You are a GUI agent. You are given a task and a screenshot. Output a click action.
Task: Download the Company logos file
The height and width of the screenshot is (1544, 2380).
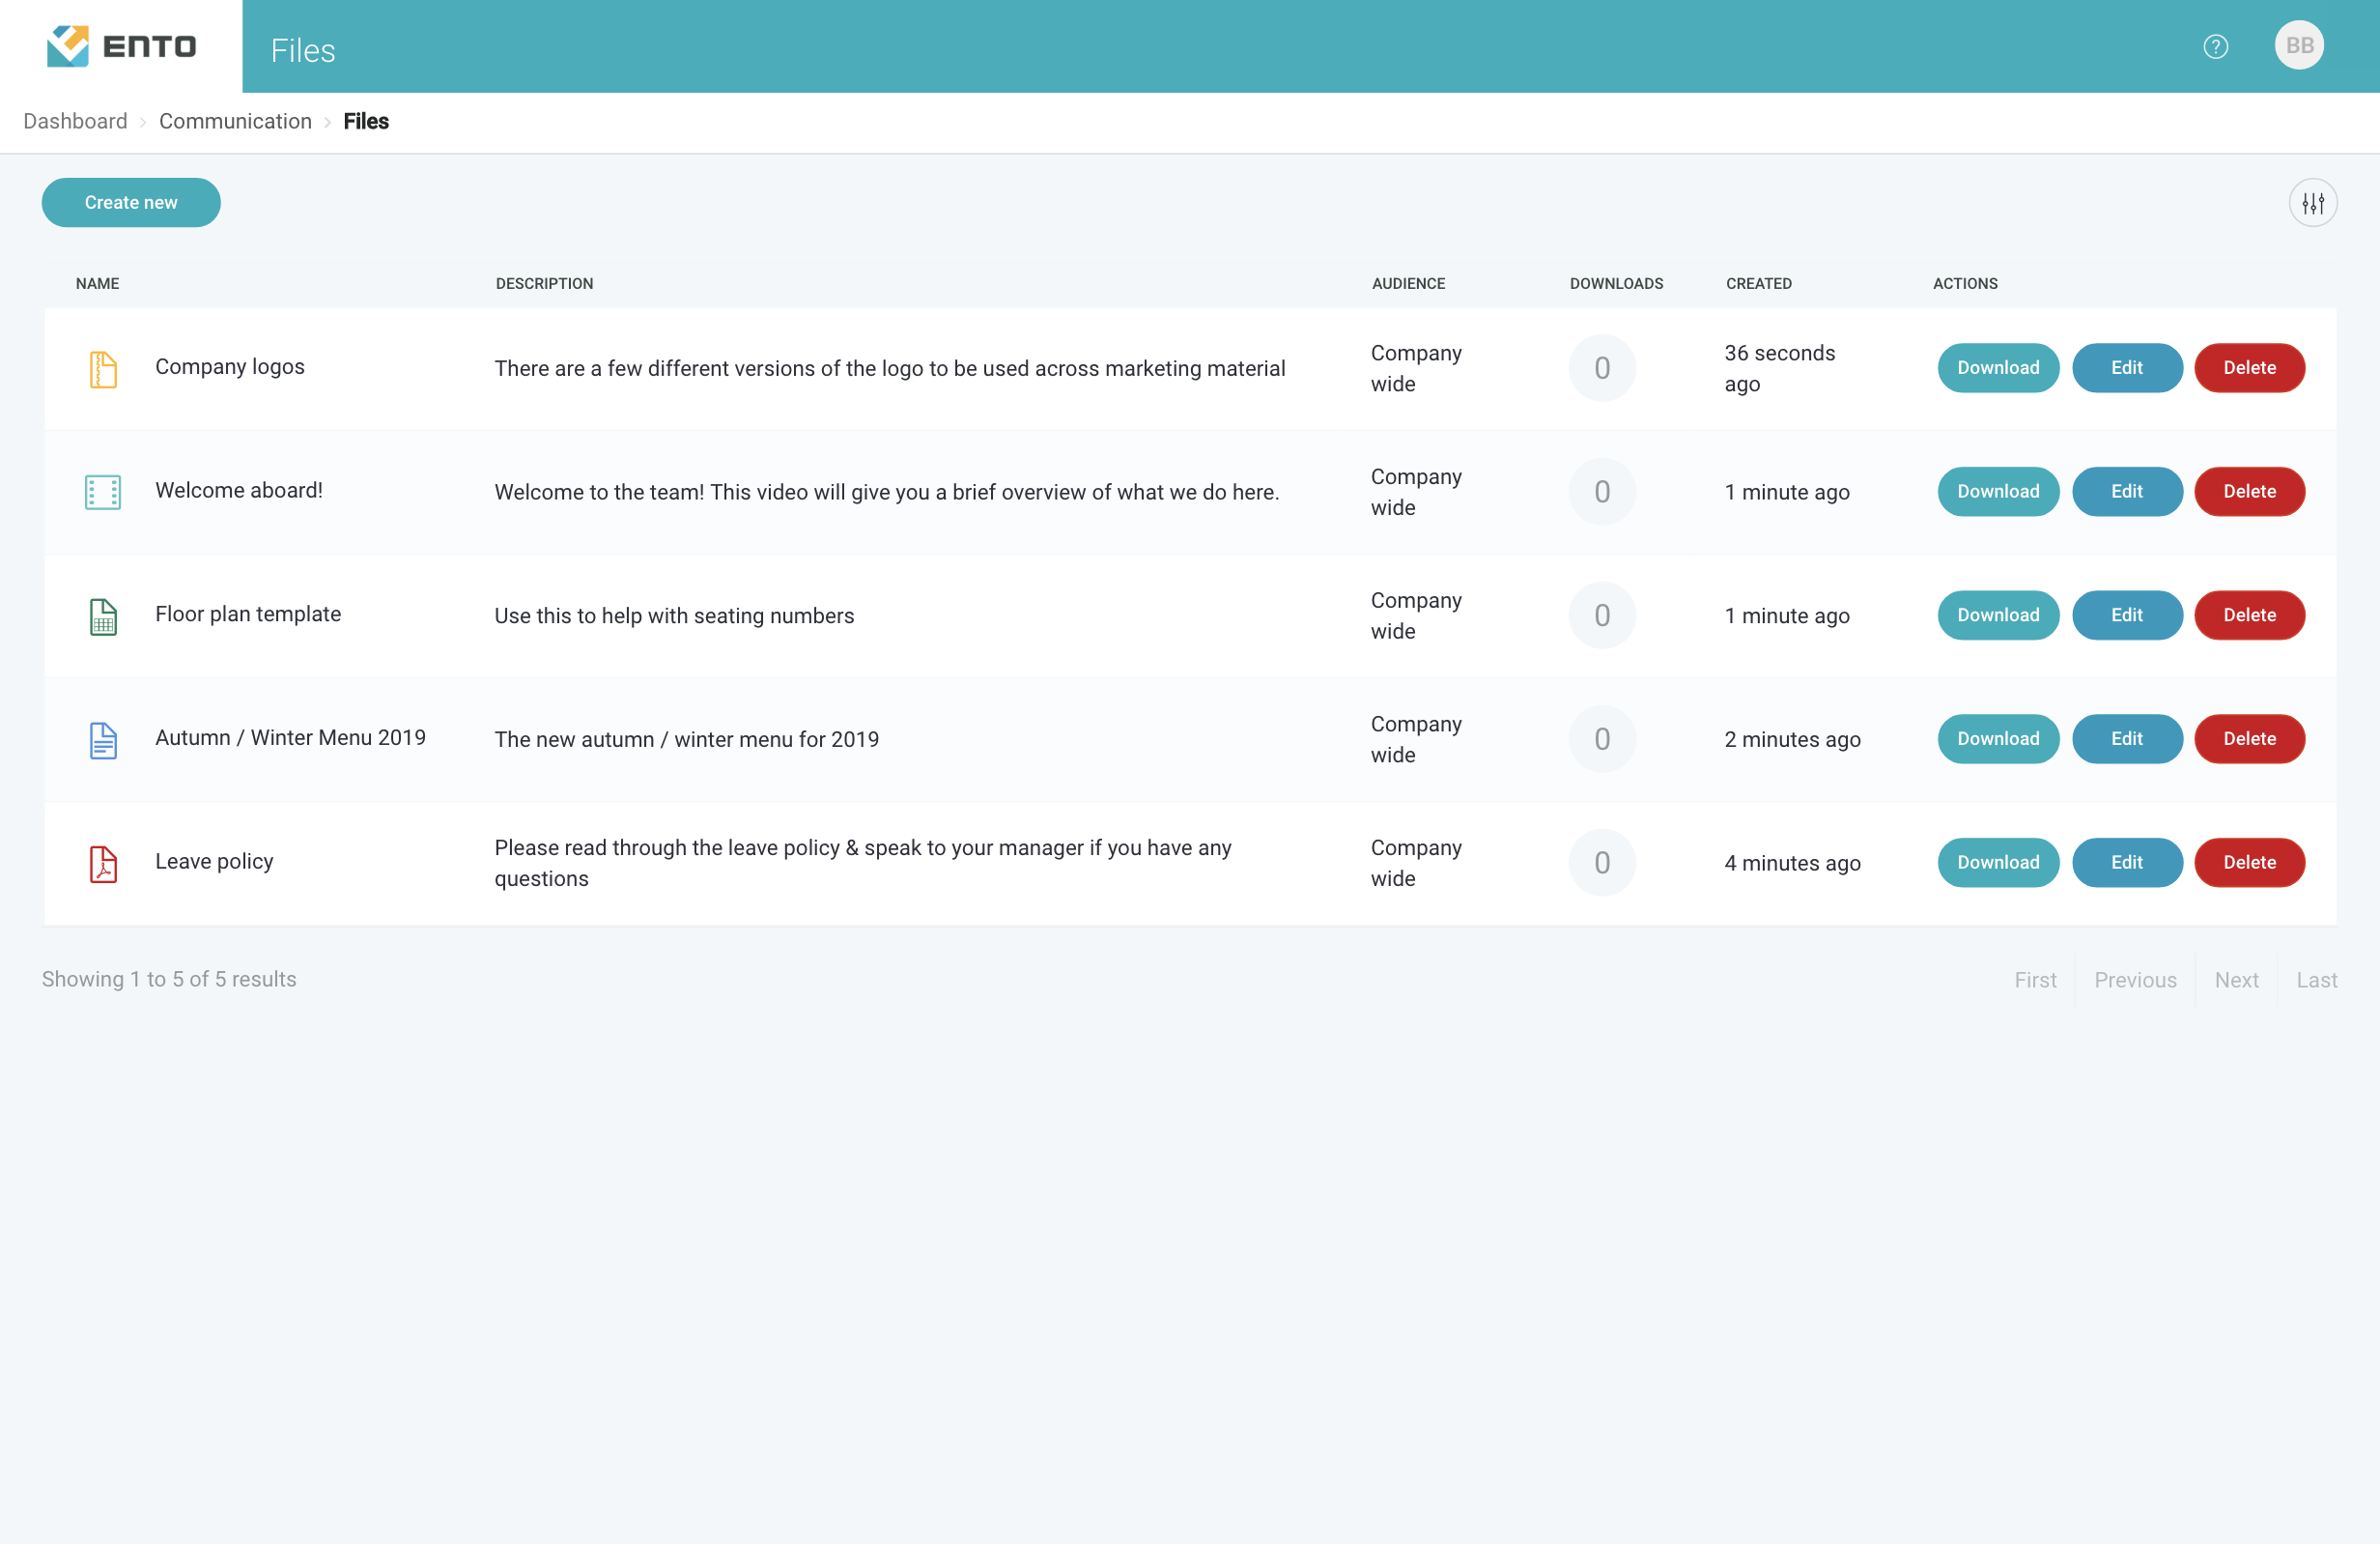pos(1998,368)
